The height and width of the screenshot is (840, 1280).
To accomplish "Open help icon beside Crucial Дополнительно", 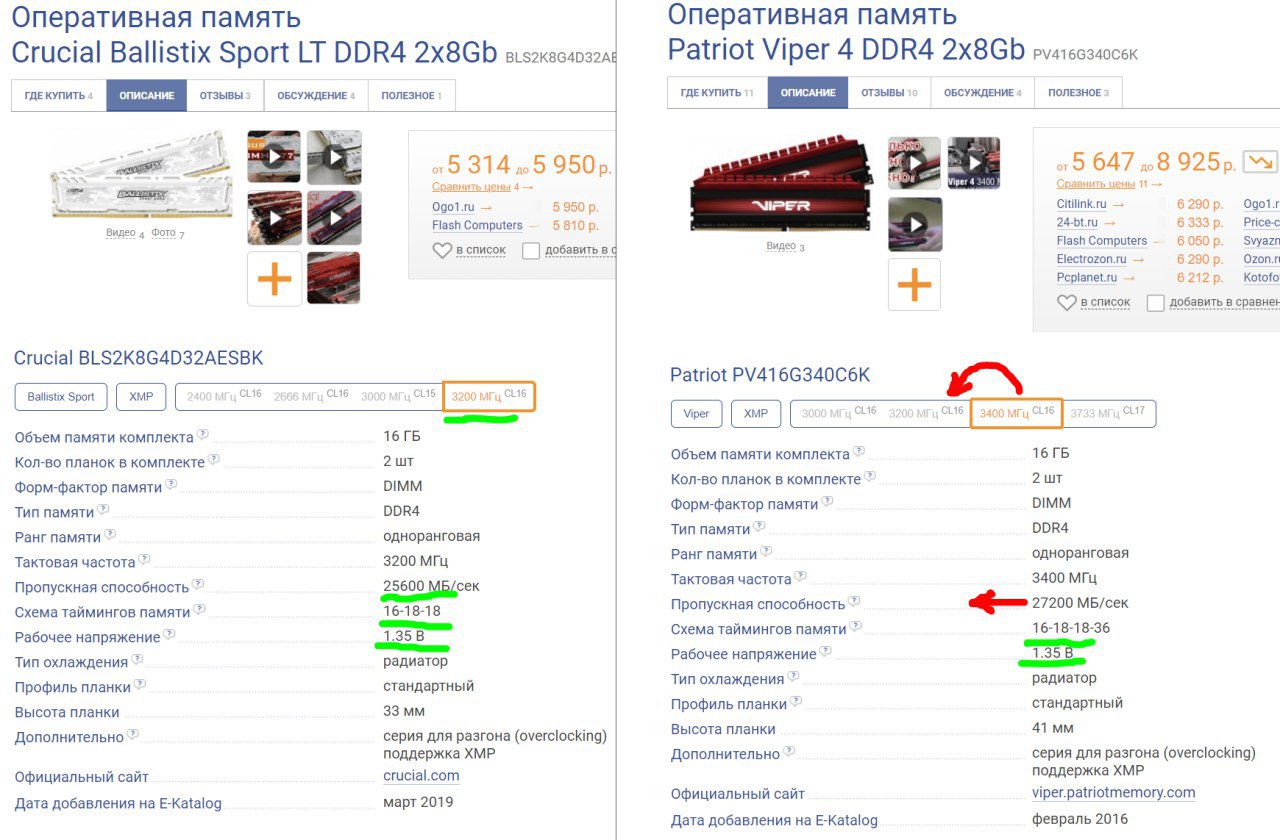I will pyautogui.click(x=133, y=735).
